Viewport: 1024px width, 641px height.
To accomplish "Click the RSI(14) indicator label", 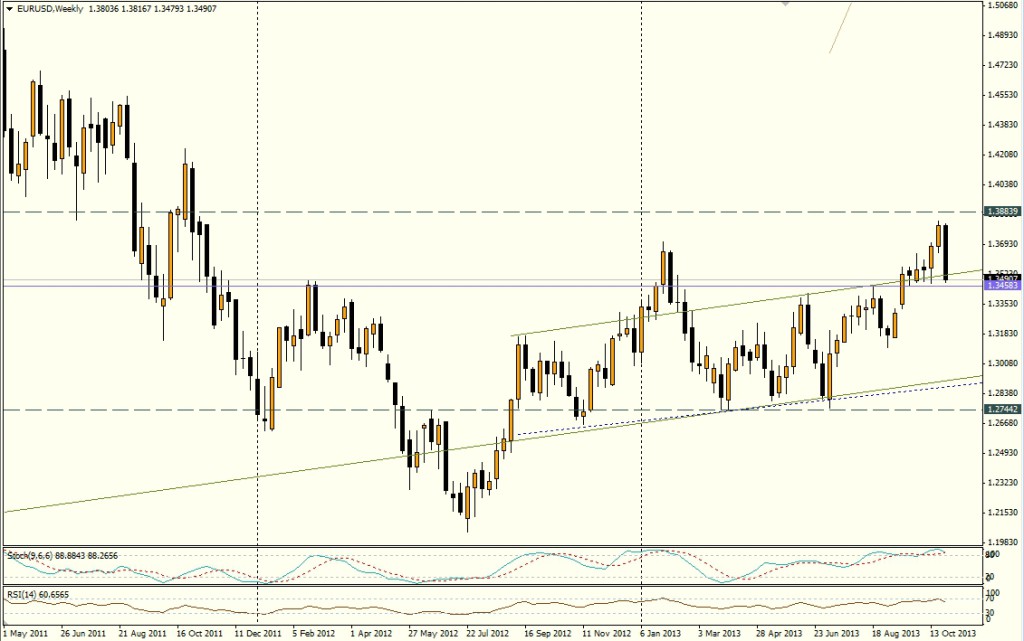I will coord(22,592).
